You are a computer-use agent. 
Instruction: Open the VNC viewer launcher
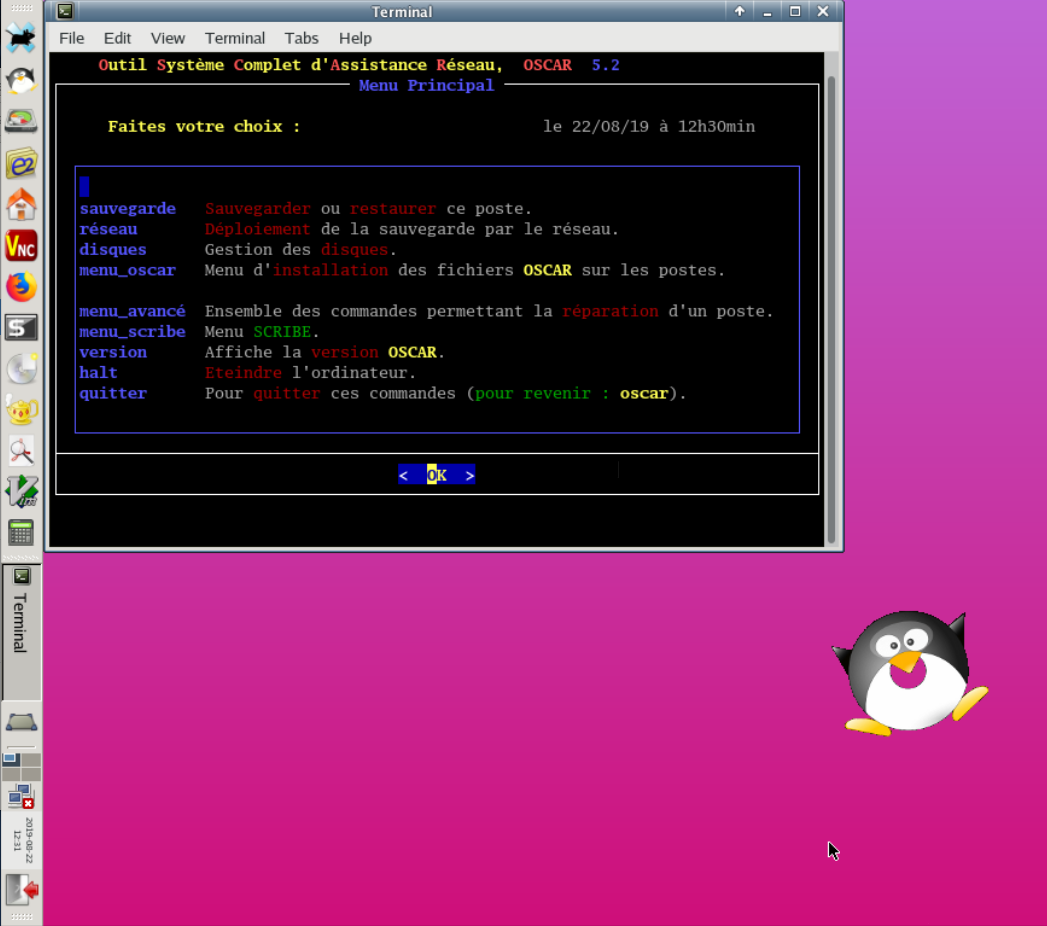[x=21, y=246]
